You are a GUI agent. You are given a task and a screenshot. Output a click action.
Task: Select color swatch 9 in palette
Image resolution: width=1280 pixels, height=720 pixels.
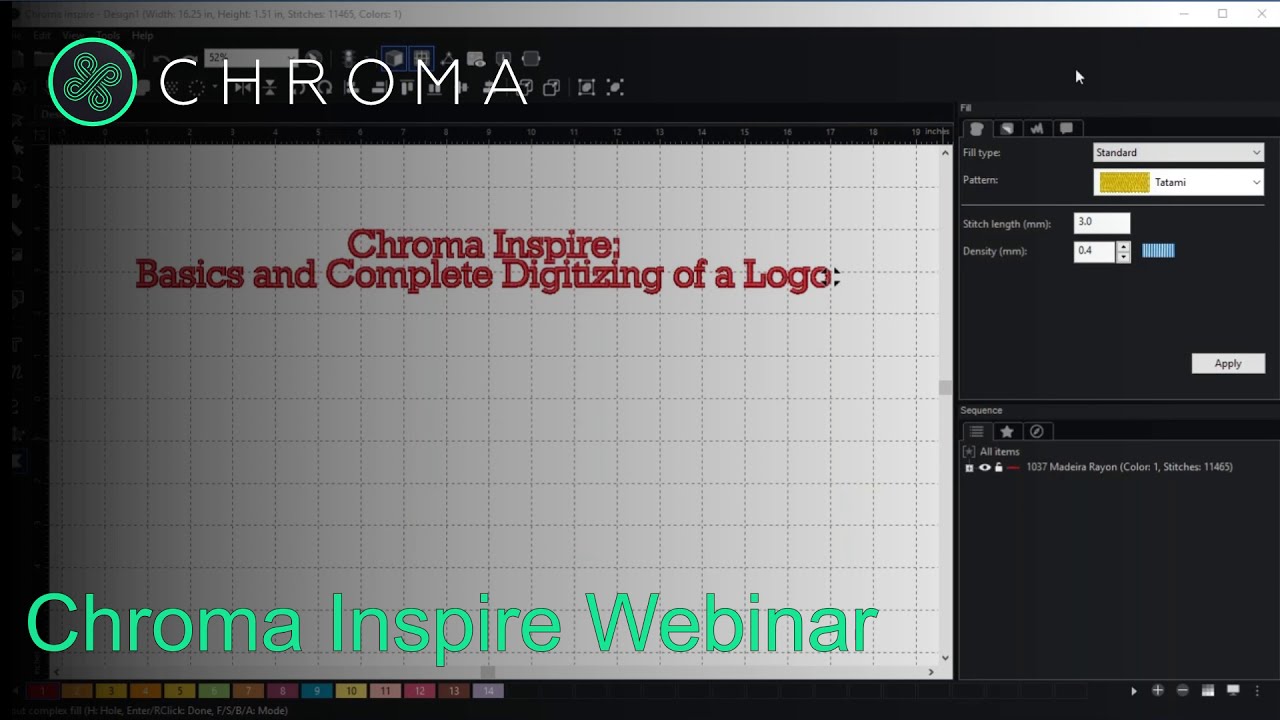(317, 691)
